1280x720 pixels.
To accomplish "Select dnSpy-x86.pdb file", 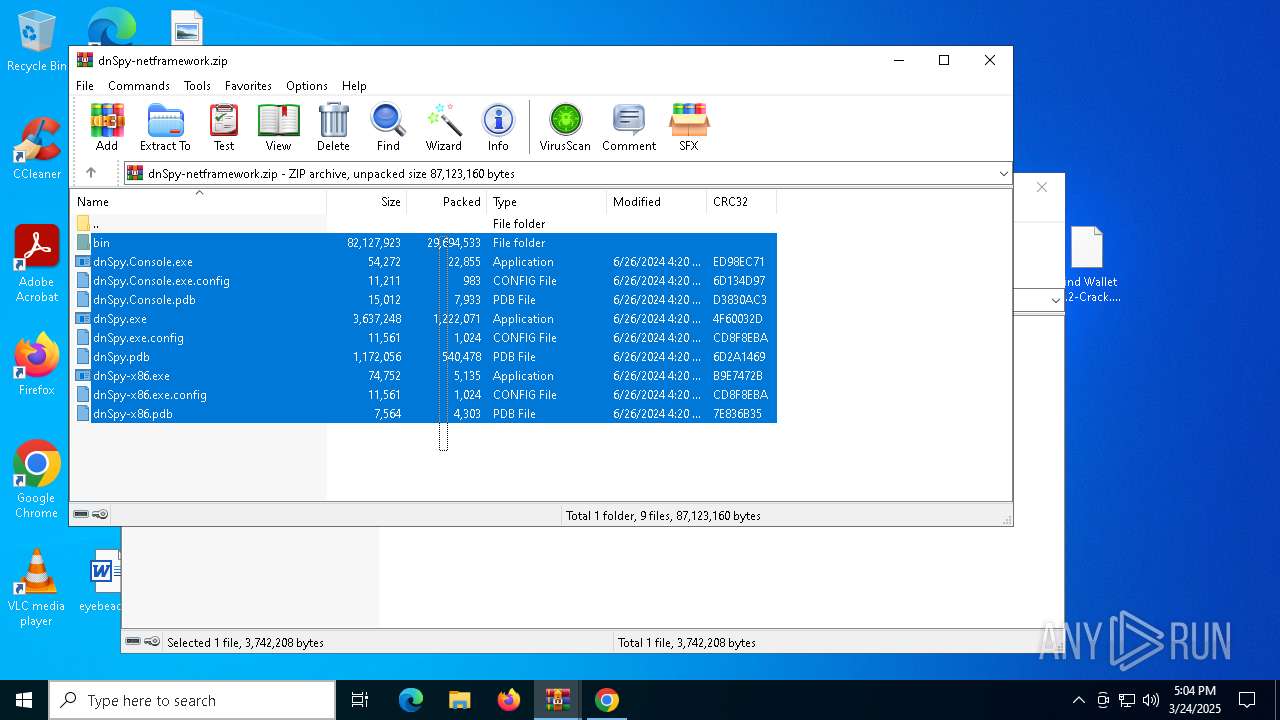I will click(x=426, y=414).
